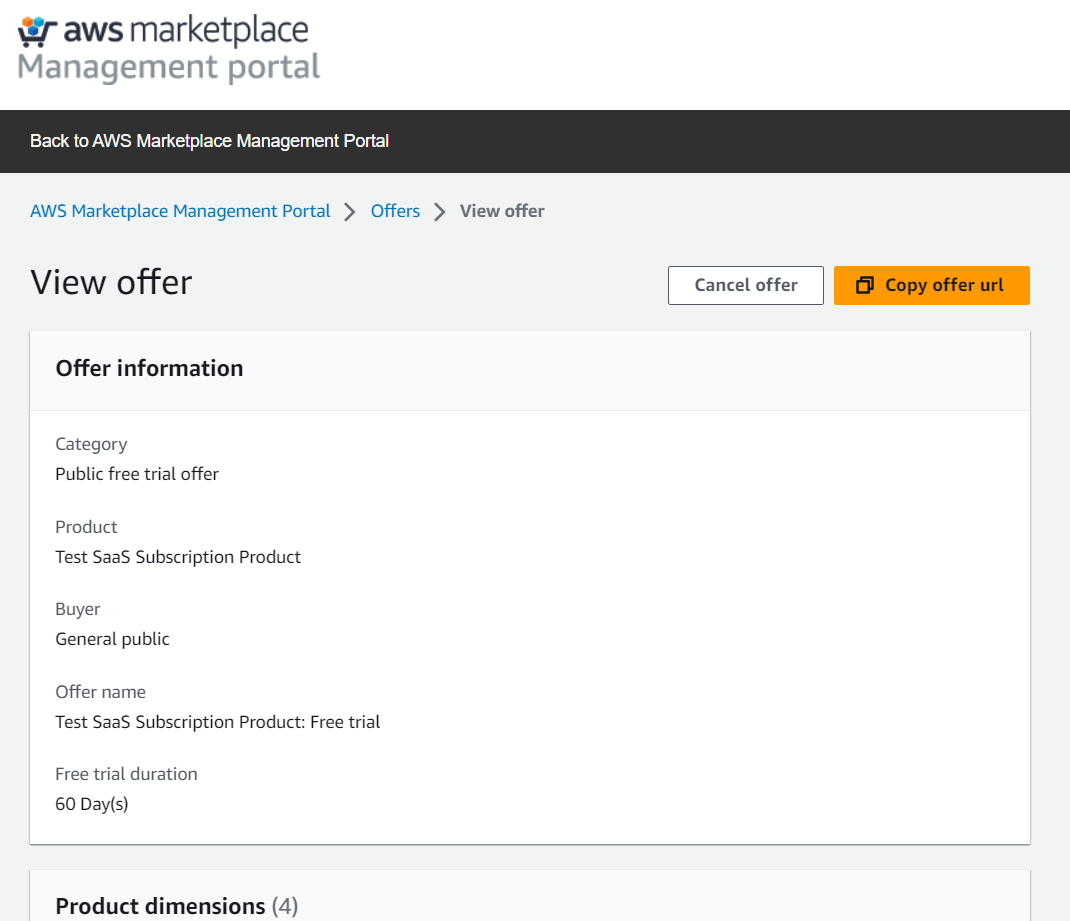Go back to AWS Marketplace Management Portal
The image size is (1070, 921).
point(209,141)
